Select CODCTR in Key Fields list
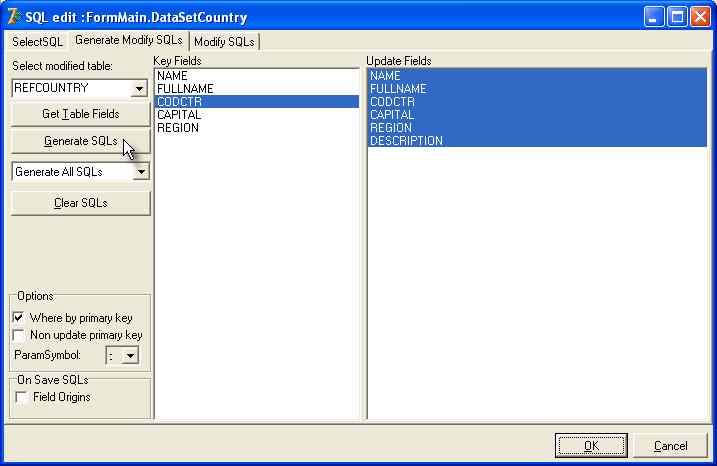The height and width of the screenshot is (466, 717). 257,102
